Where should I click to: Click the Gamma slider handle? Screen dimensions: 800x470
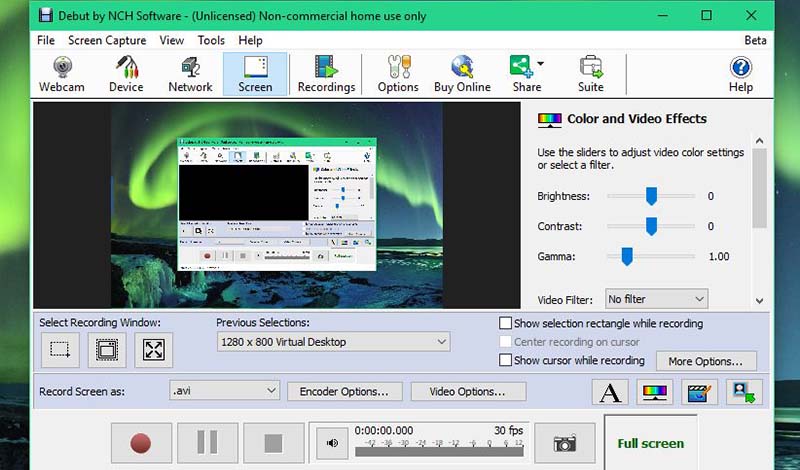click(x=627, y=256)
